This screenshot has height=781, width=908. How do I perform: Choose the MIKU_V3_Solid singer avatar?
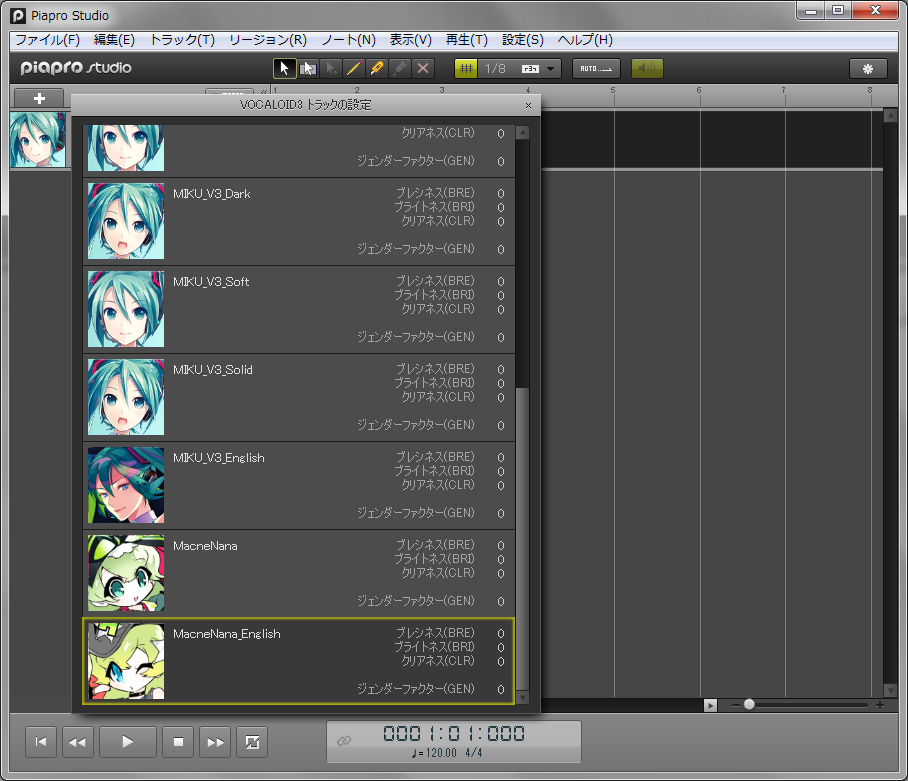[x=126, y=397]
